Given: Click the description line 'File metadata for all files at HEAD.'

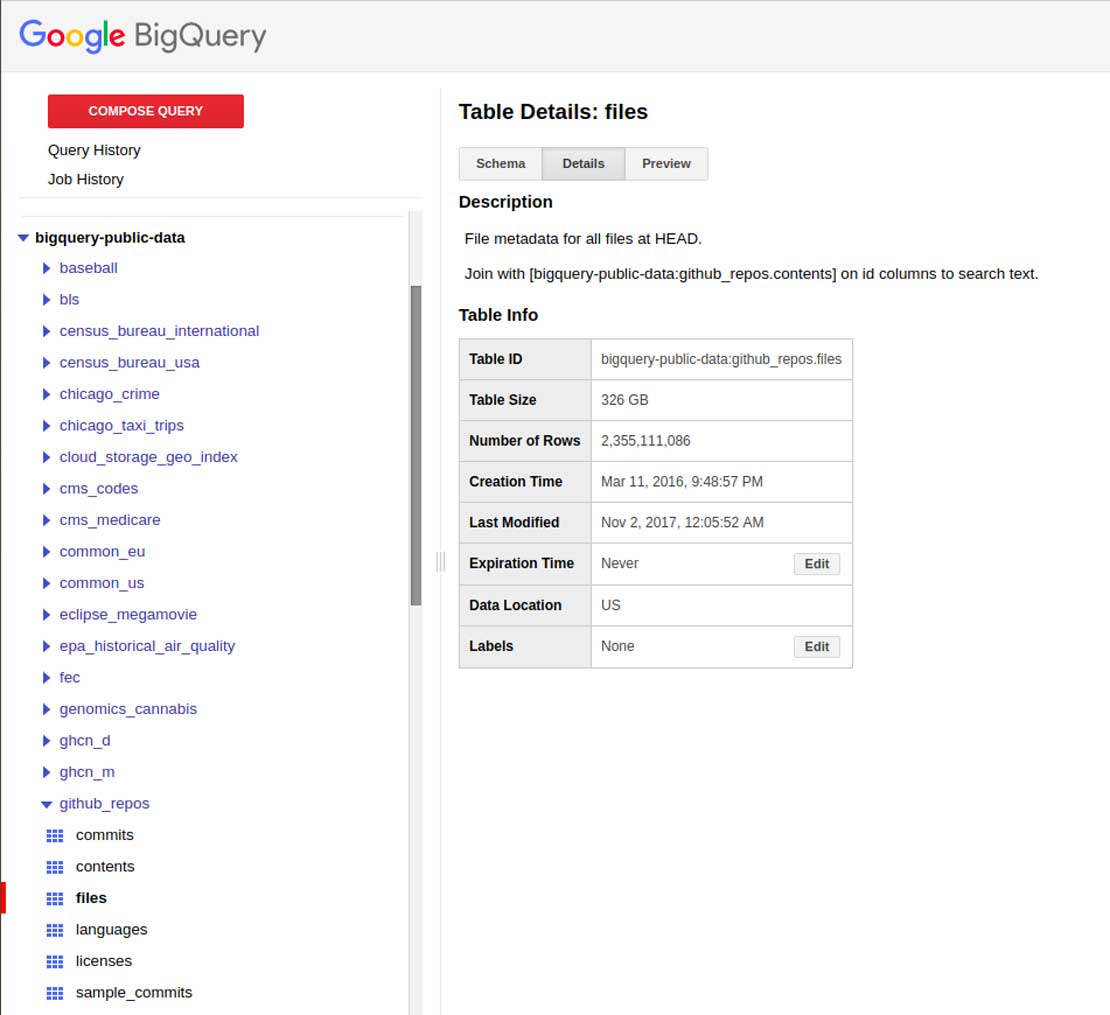Looking at the screenshot, I should pos(583,239).
